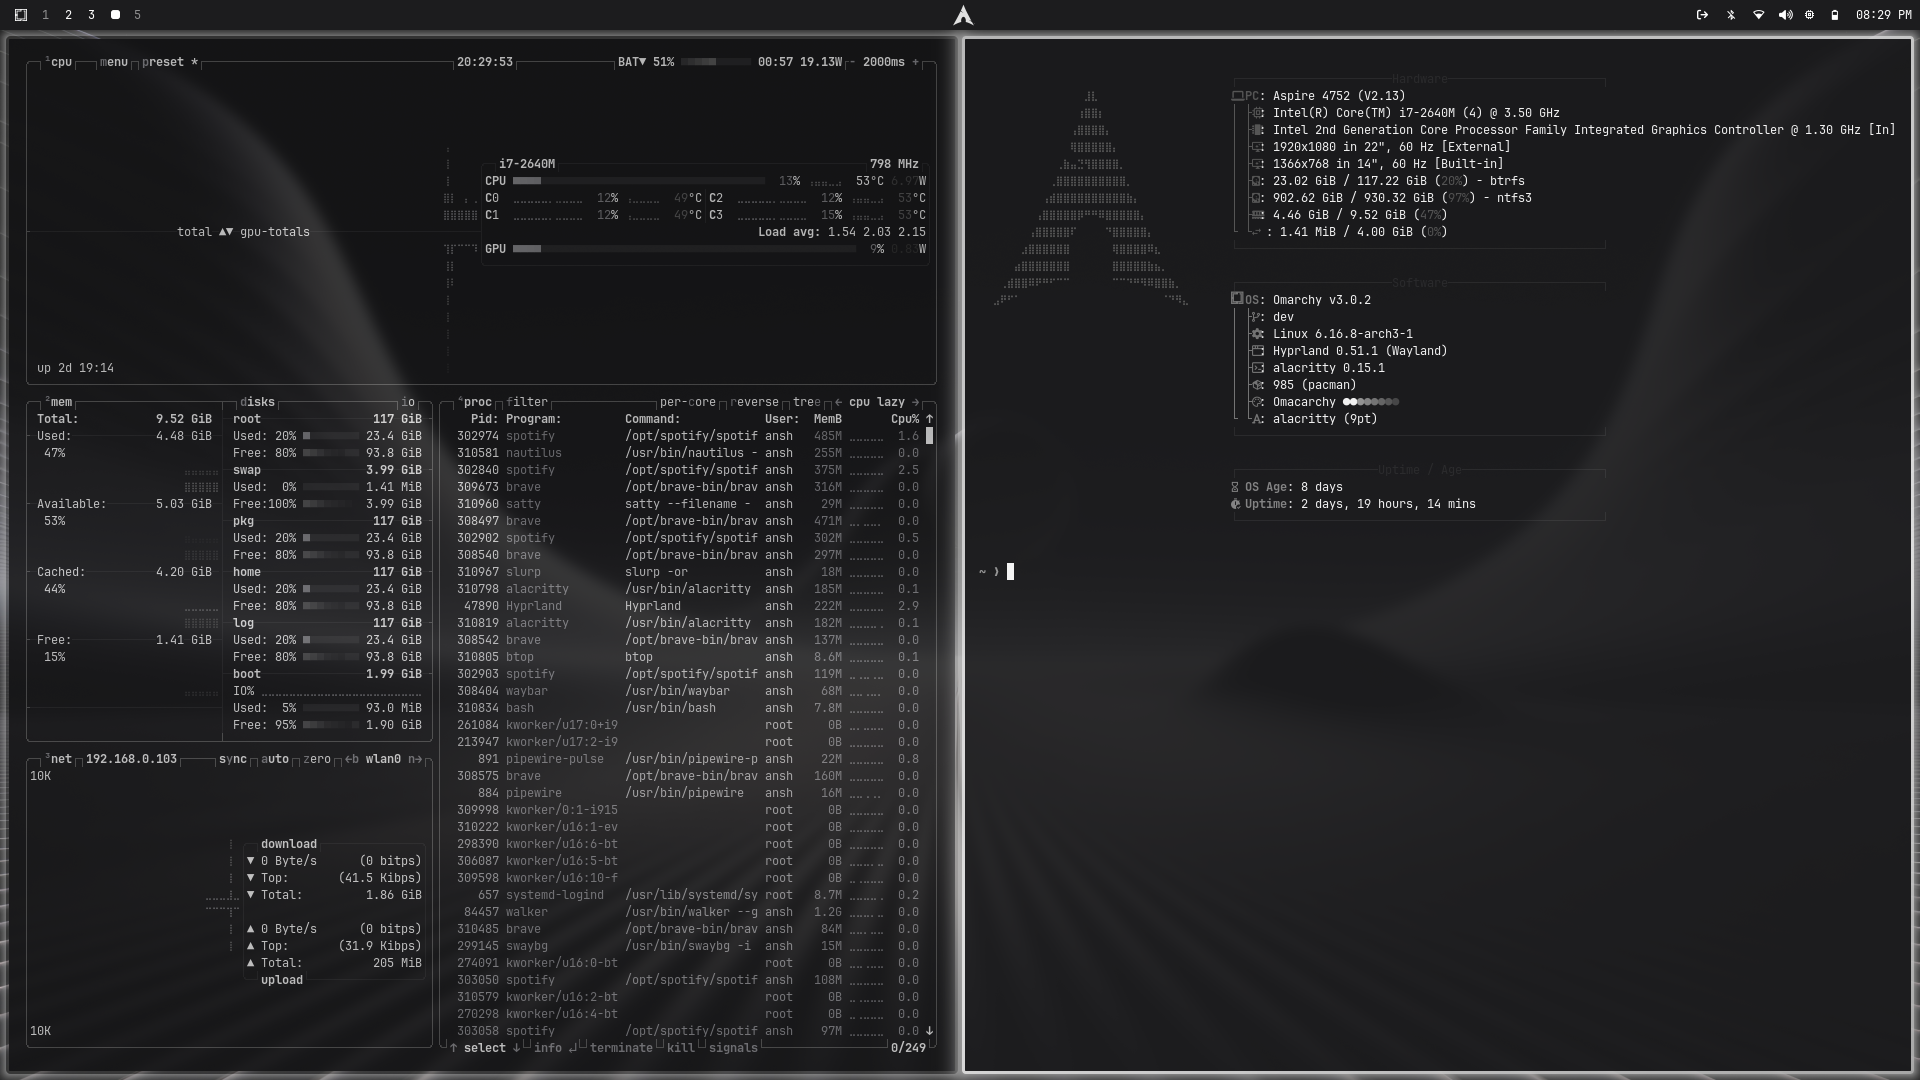Click the battery tray icon

coord(1834,15)
